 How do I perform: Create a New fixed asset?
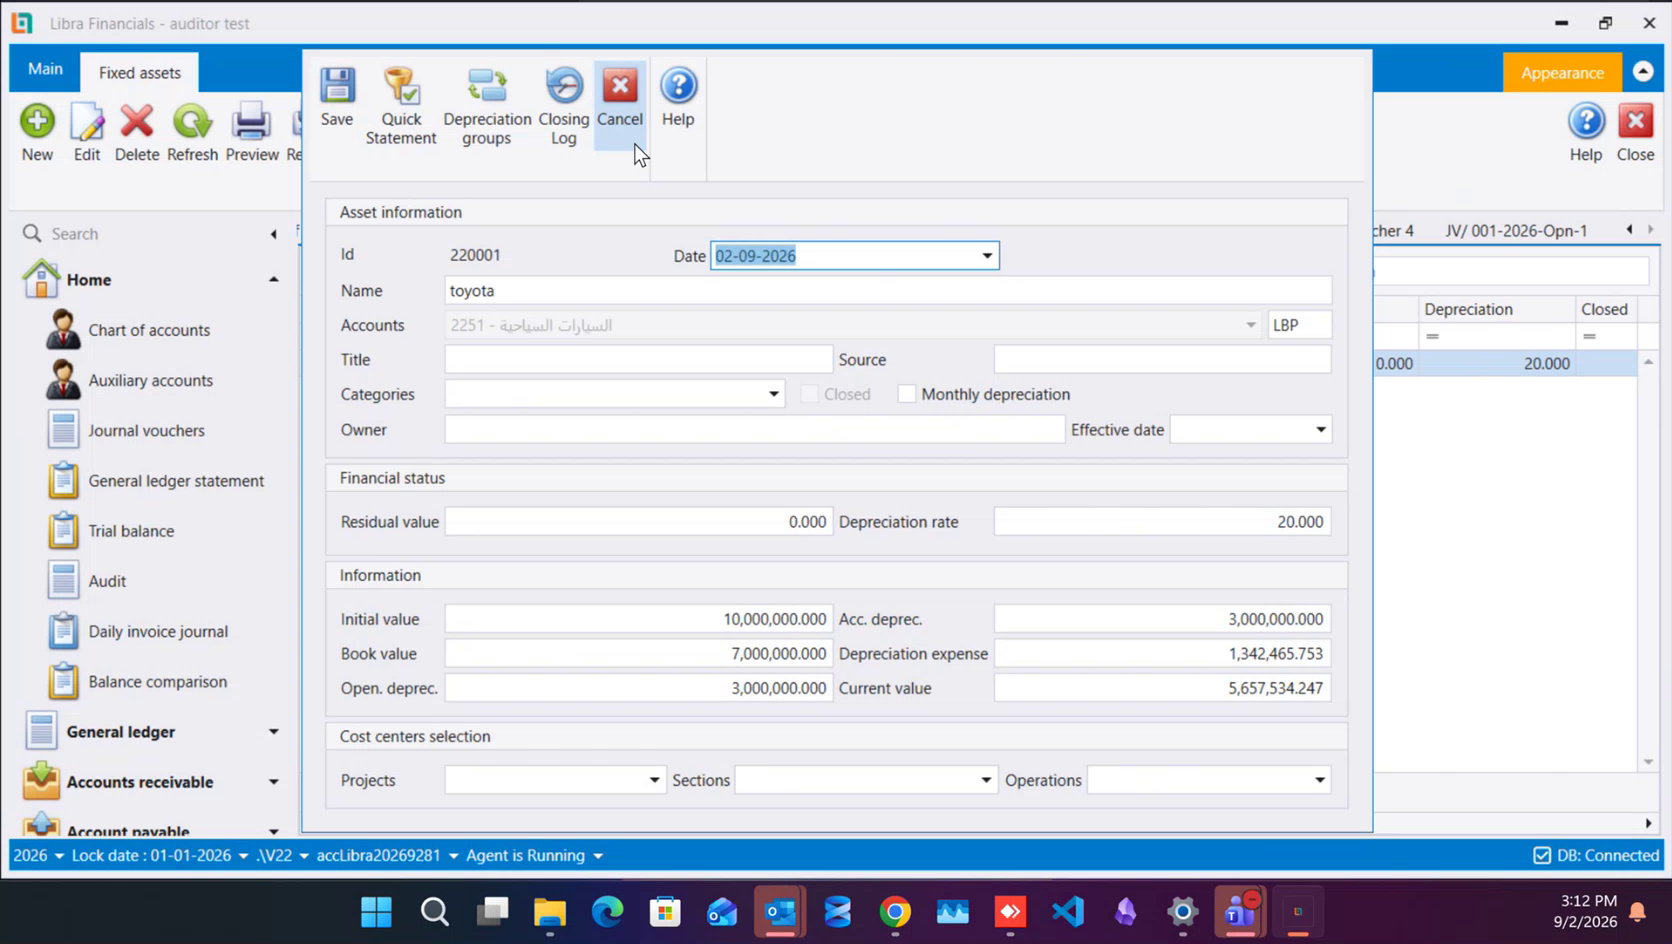click(x=37, y=132)
